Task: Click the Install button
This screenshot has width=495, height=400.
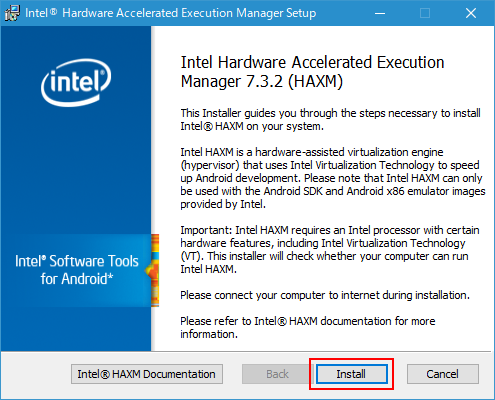Action: point(352,374)
